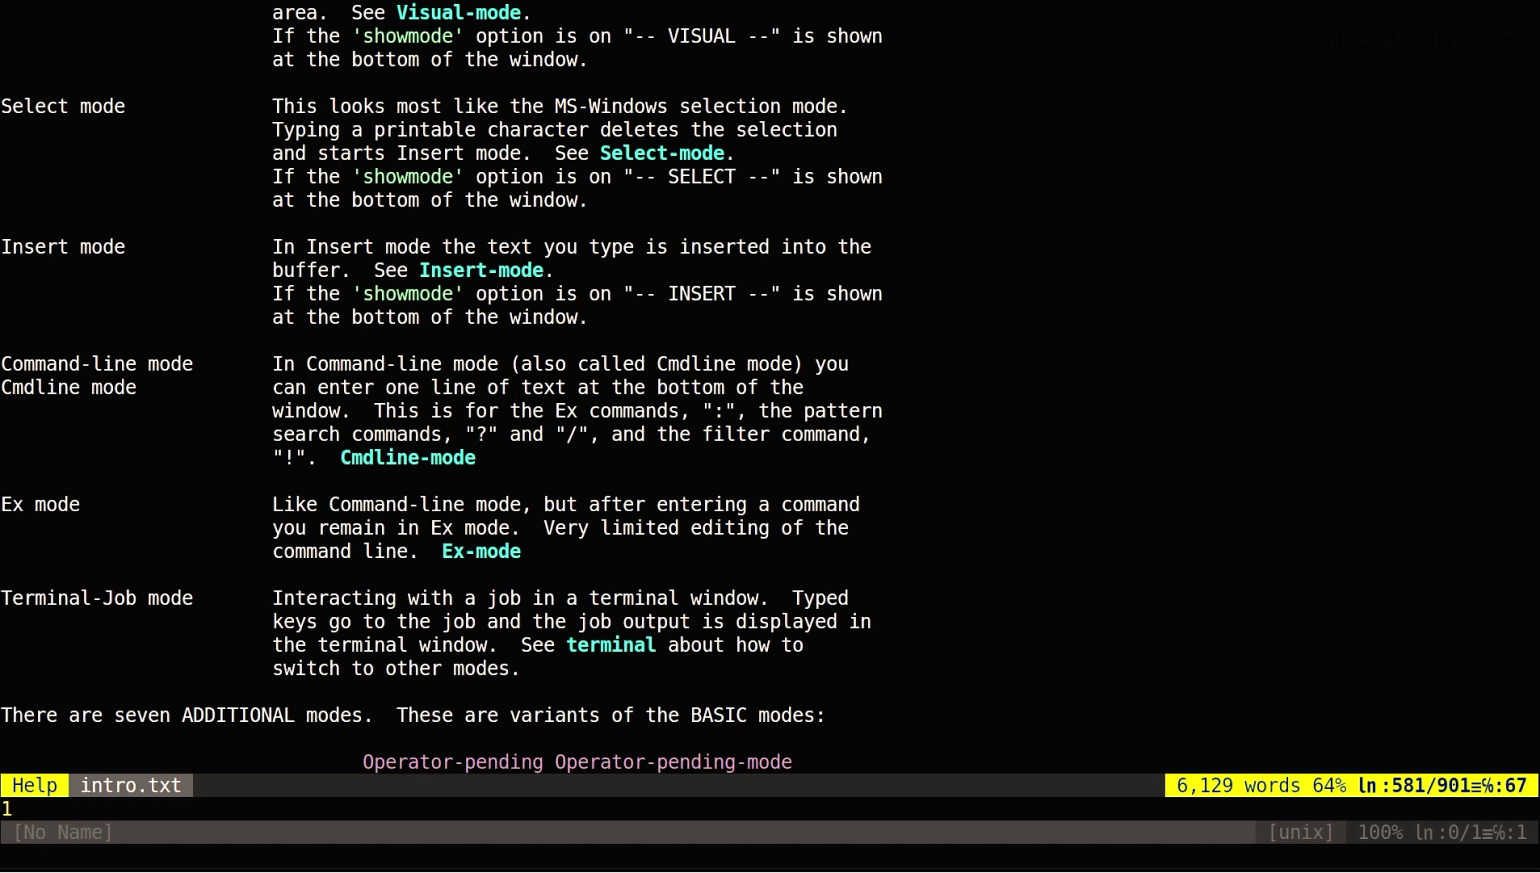The width and height of the screenshot is (1540, 873).
Task: Click the [unix] file format indicator
Action: pyautogui.click(x=1300, y=833)
